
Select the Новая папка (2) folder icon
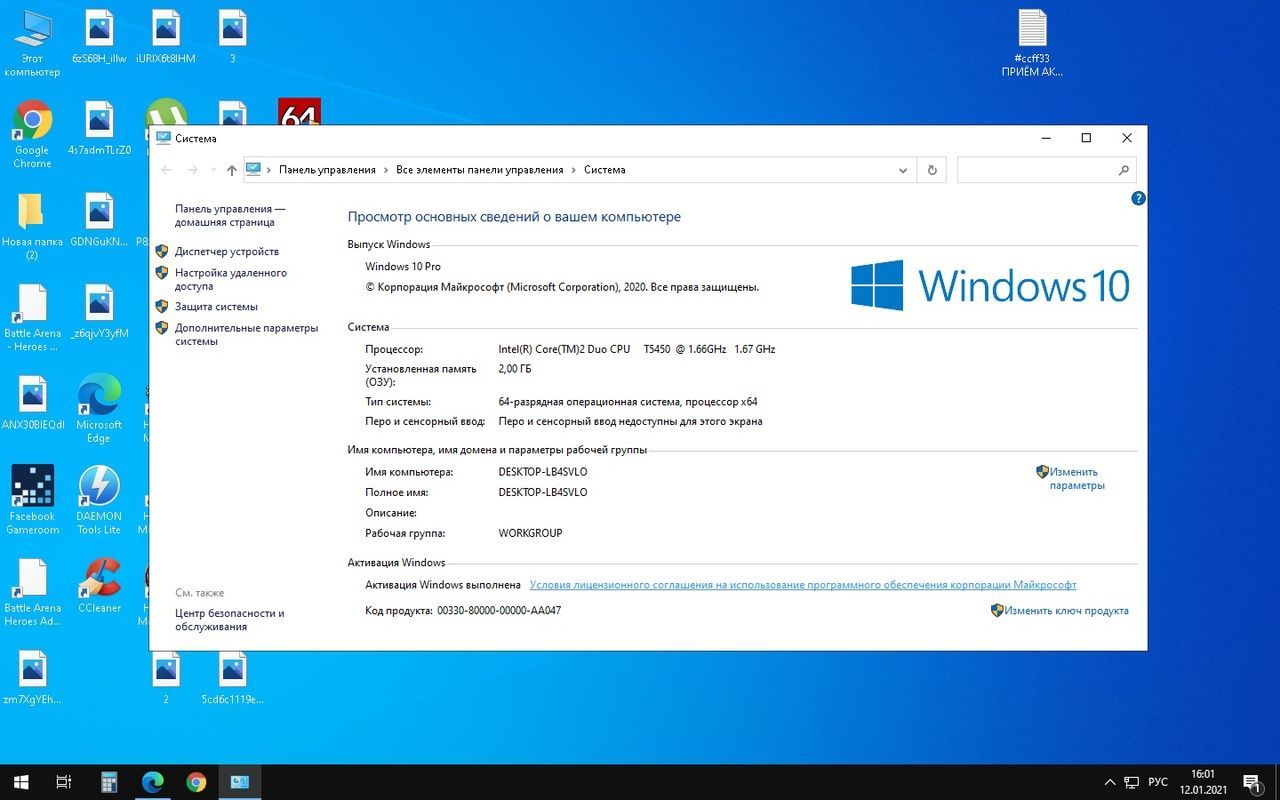click(x=32, y=226)
